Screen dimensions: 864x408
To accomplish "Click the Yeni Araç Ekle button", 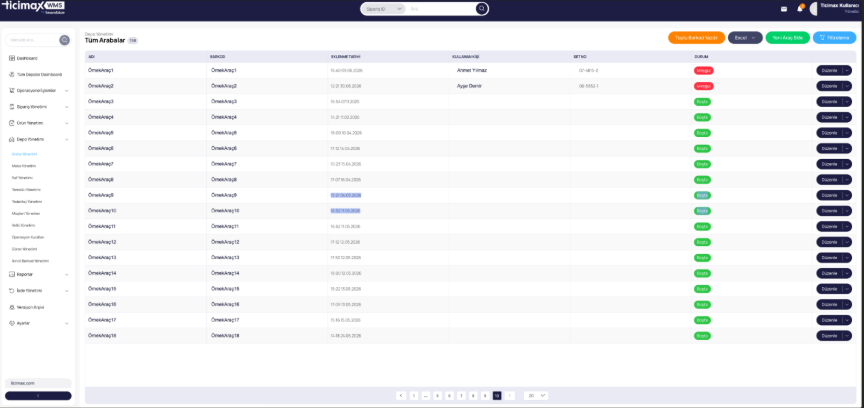I will click(x=787, y=37).
